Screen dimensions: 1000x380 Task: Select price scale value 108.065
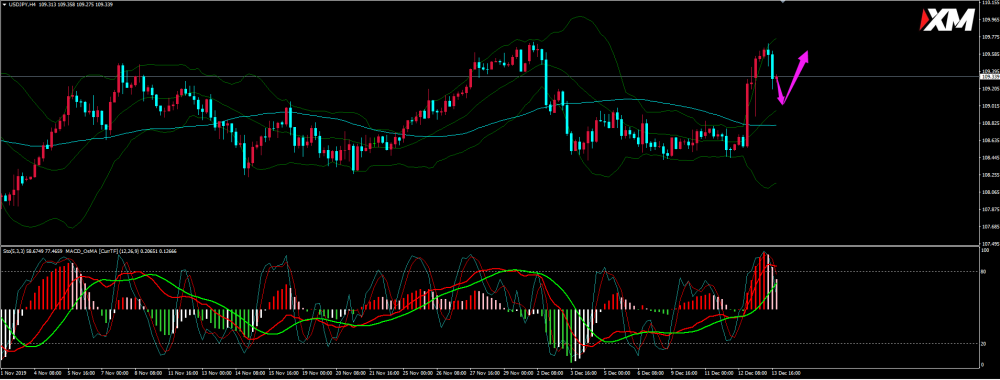pos(991,192)
